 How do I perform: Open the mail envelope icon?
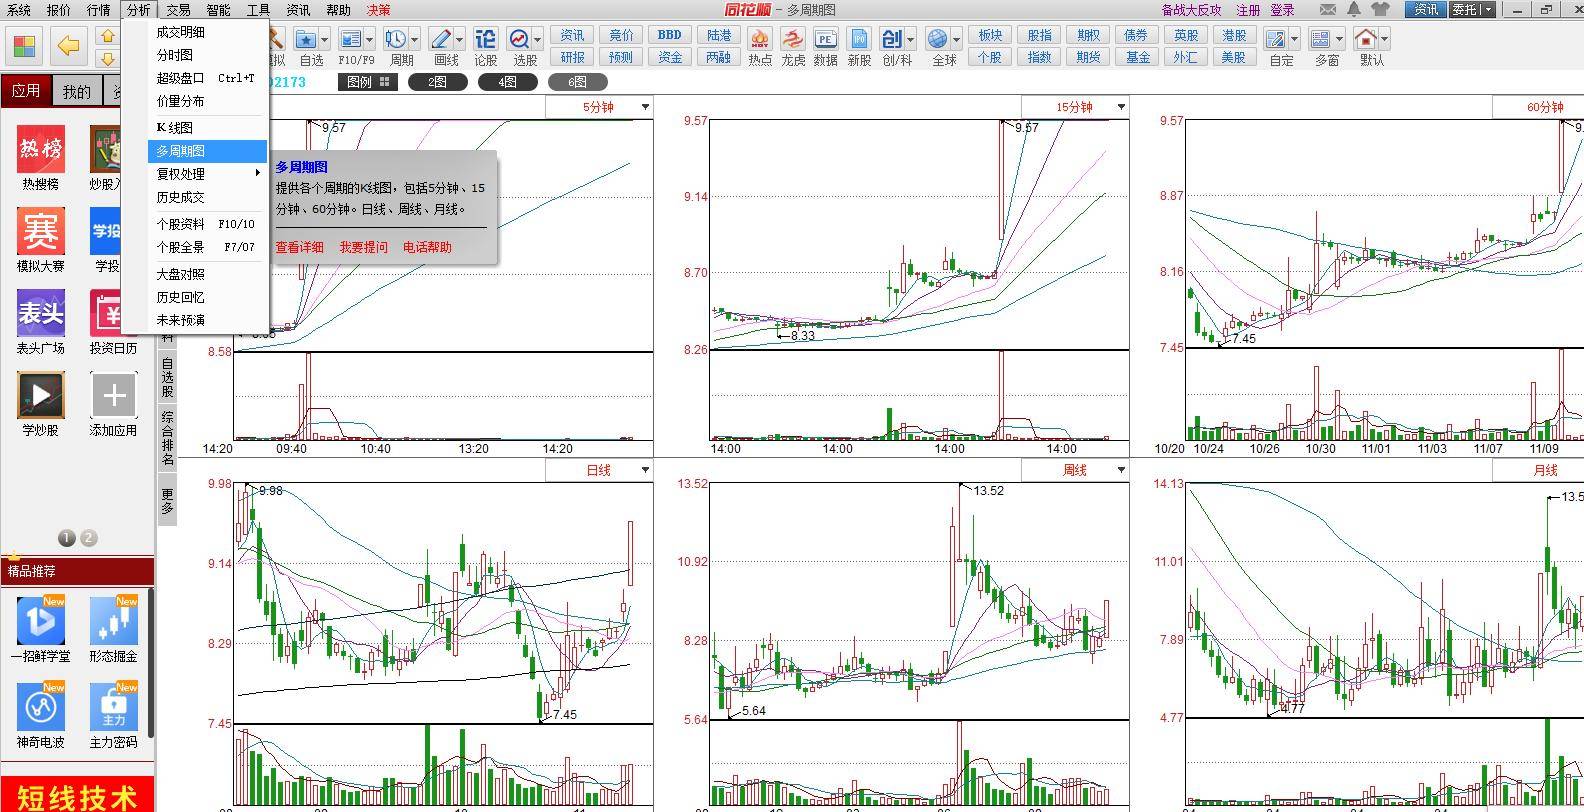(x=1328, y=10)
